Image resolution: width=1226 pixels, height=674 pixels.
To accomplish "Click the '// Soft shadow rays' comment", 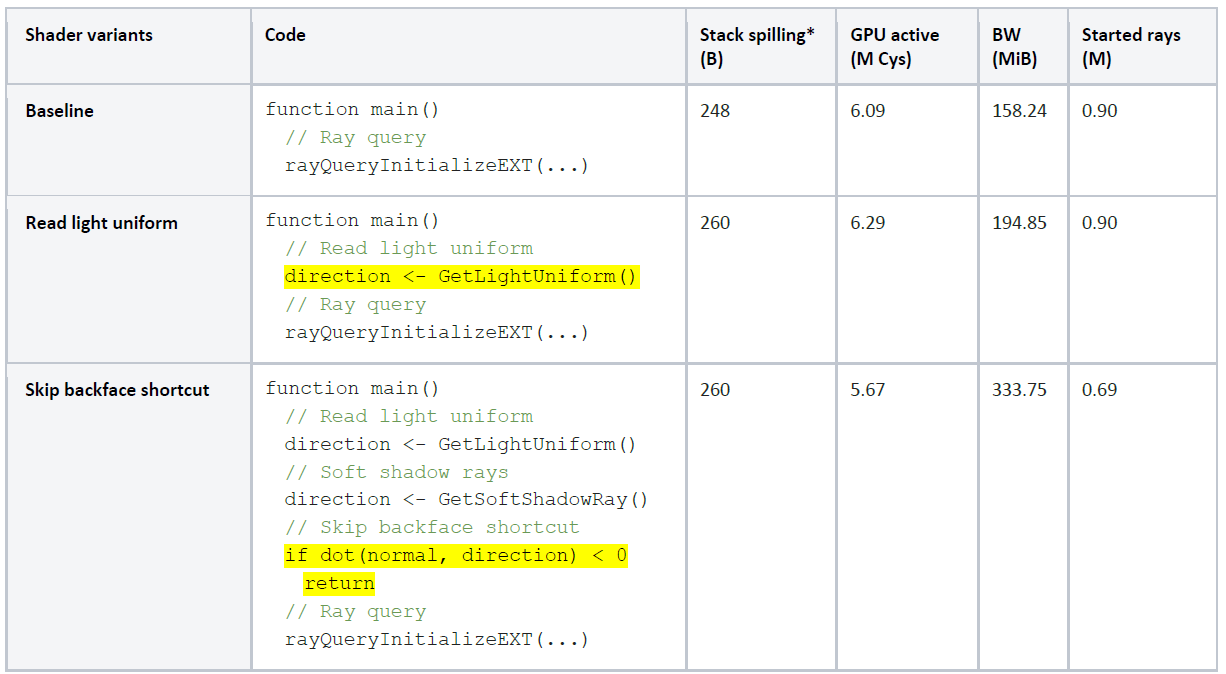I will (396, 472).
